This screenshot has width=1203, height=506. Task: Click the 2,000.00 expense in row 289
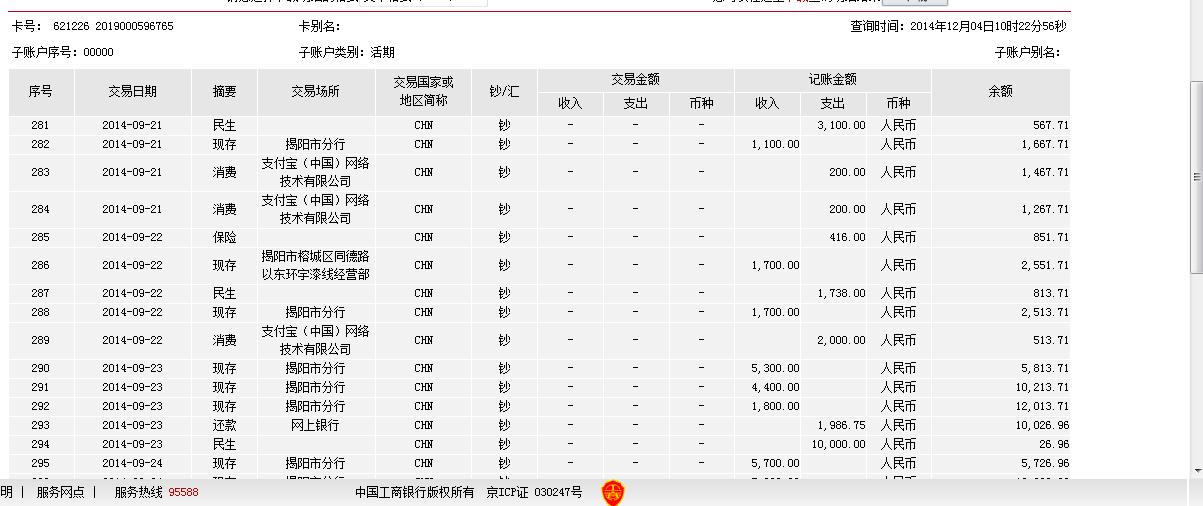pos(841,340)
